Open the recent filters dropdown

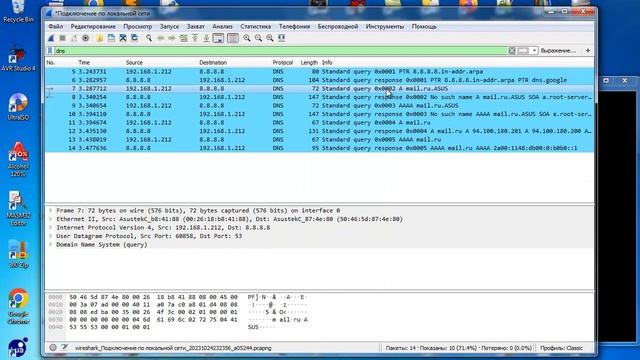click(534, 51)
